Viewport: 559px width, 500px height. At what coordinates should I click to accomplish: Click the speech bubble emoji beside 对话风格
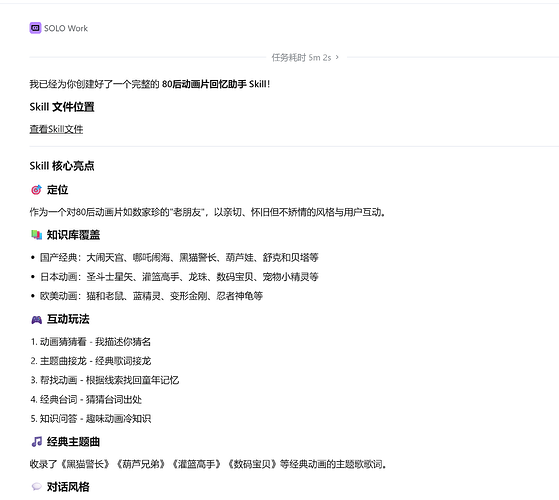[x=36, y=487]
